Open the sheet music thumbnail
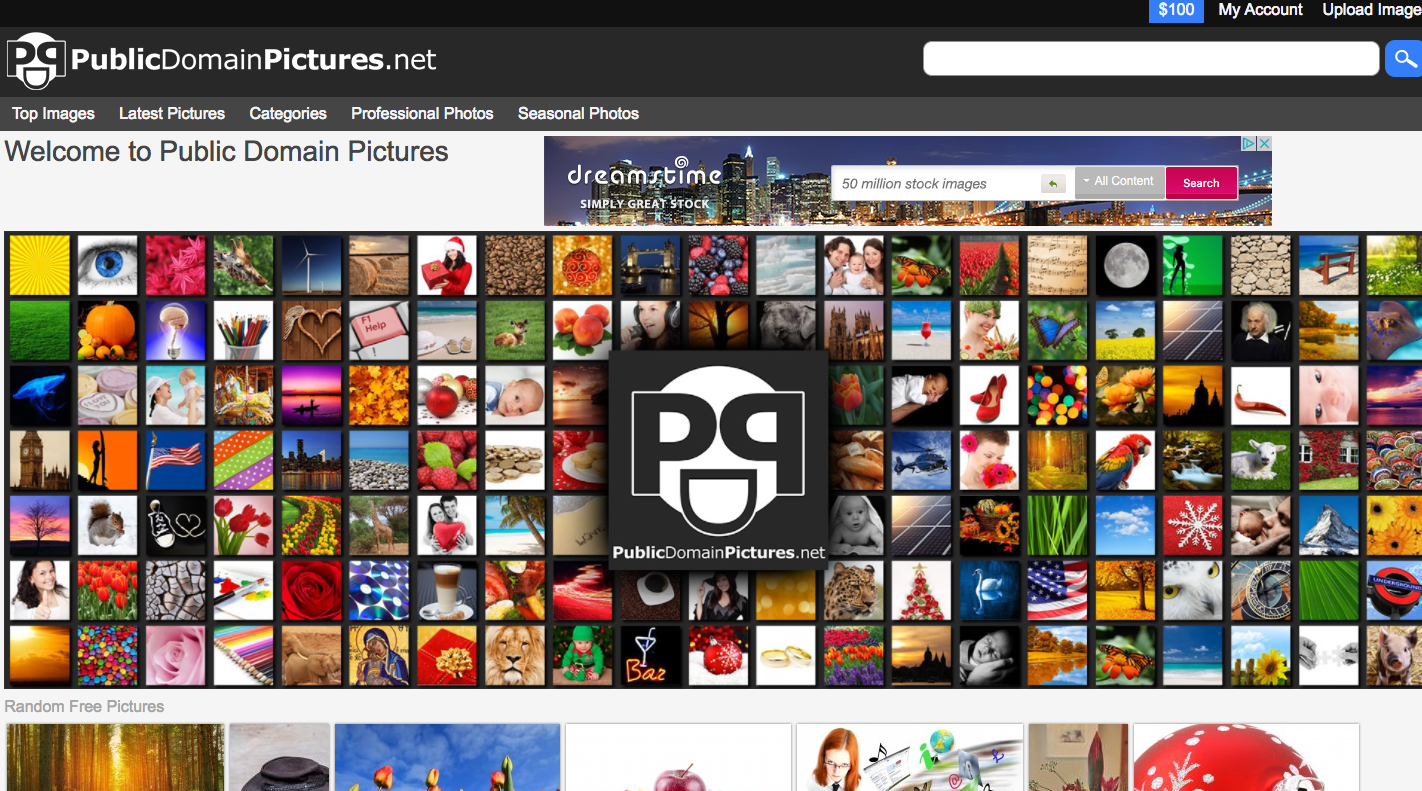 click(x=1057, y=265)
